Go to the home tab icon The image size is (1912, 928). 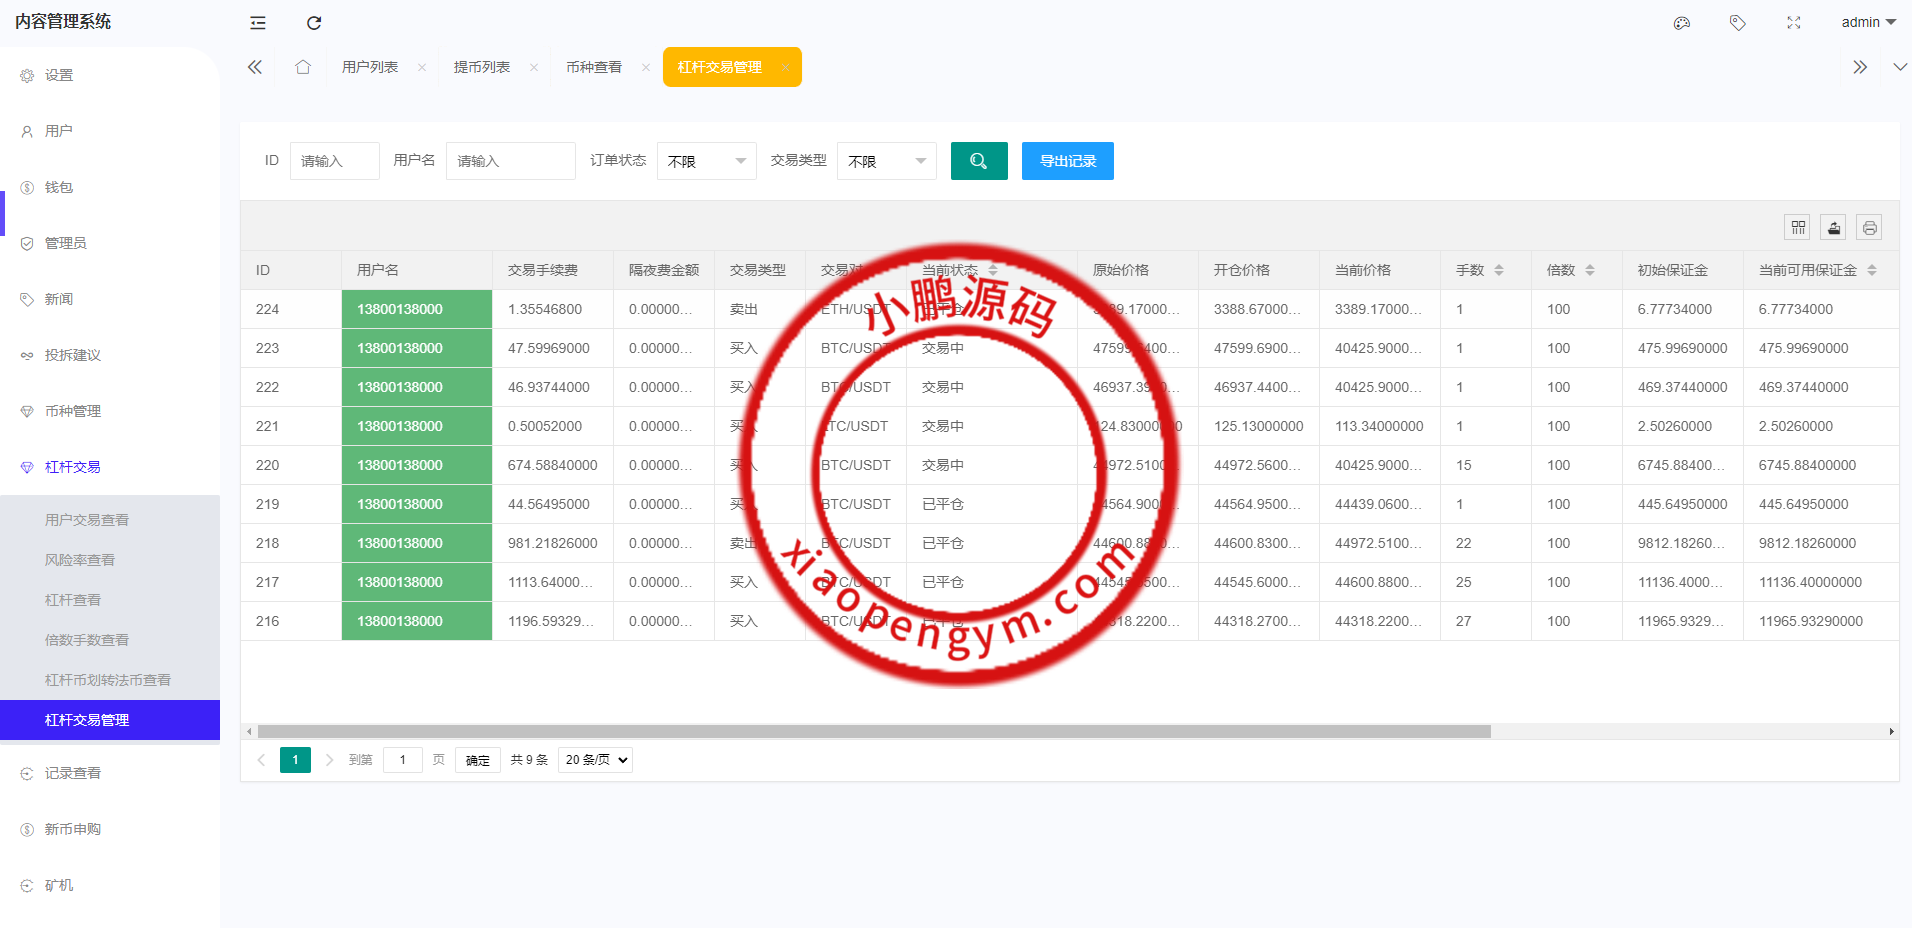pyautogui.click(x=303, y=67)
